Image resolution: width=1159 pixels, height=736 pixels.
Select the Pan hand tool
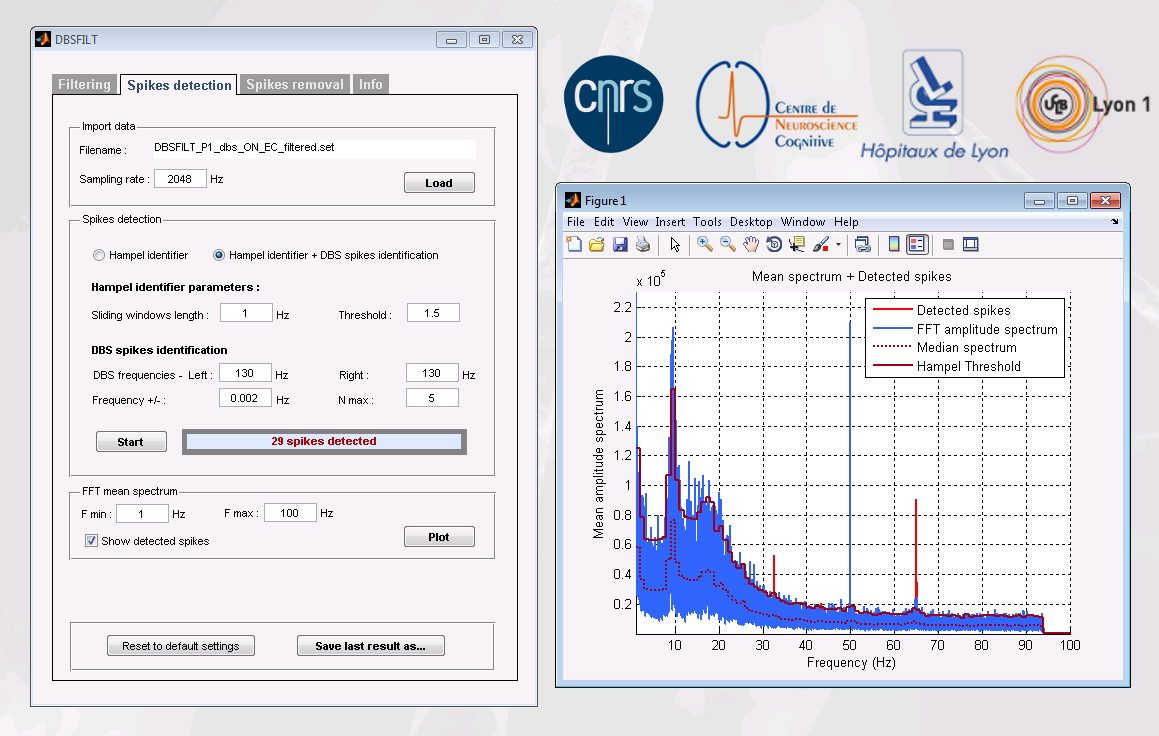click(x=751, y=244)
